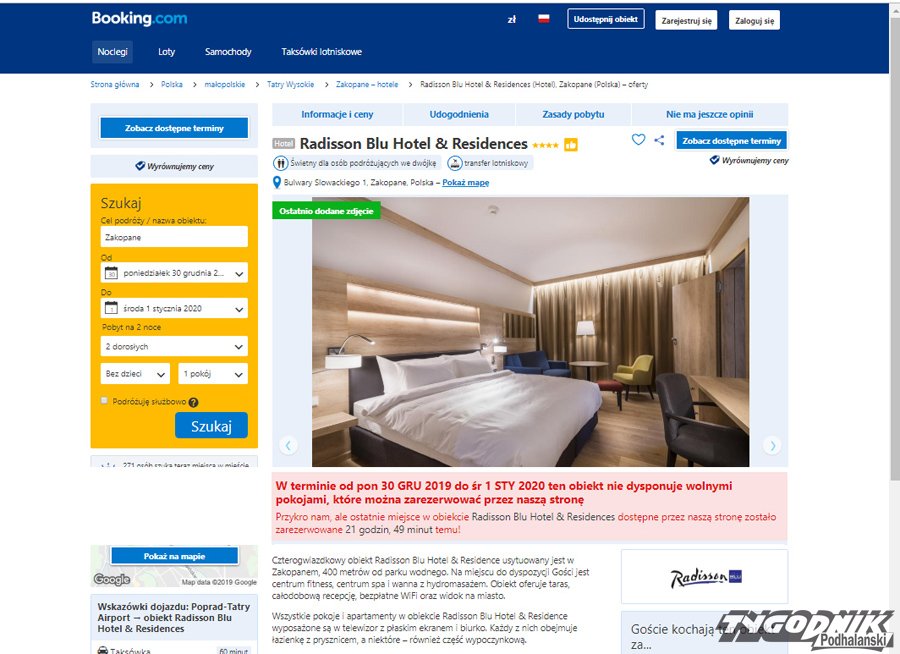Tick the Podróżuję służbowo checkbox
This screenshot has height=654, width=900.
104,401
